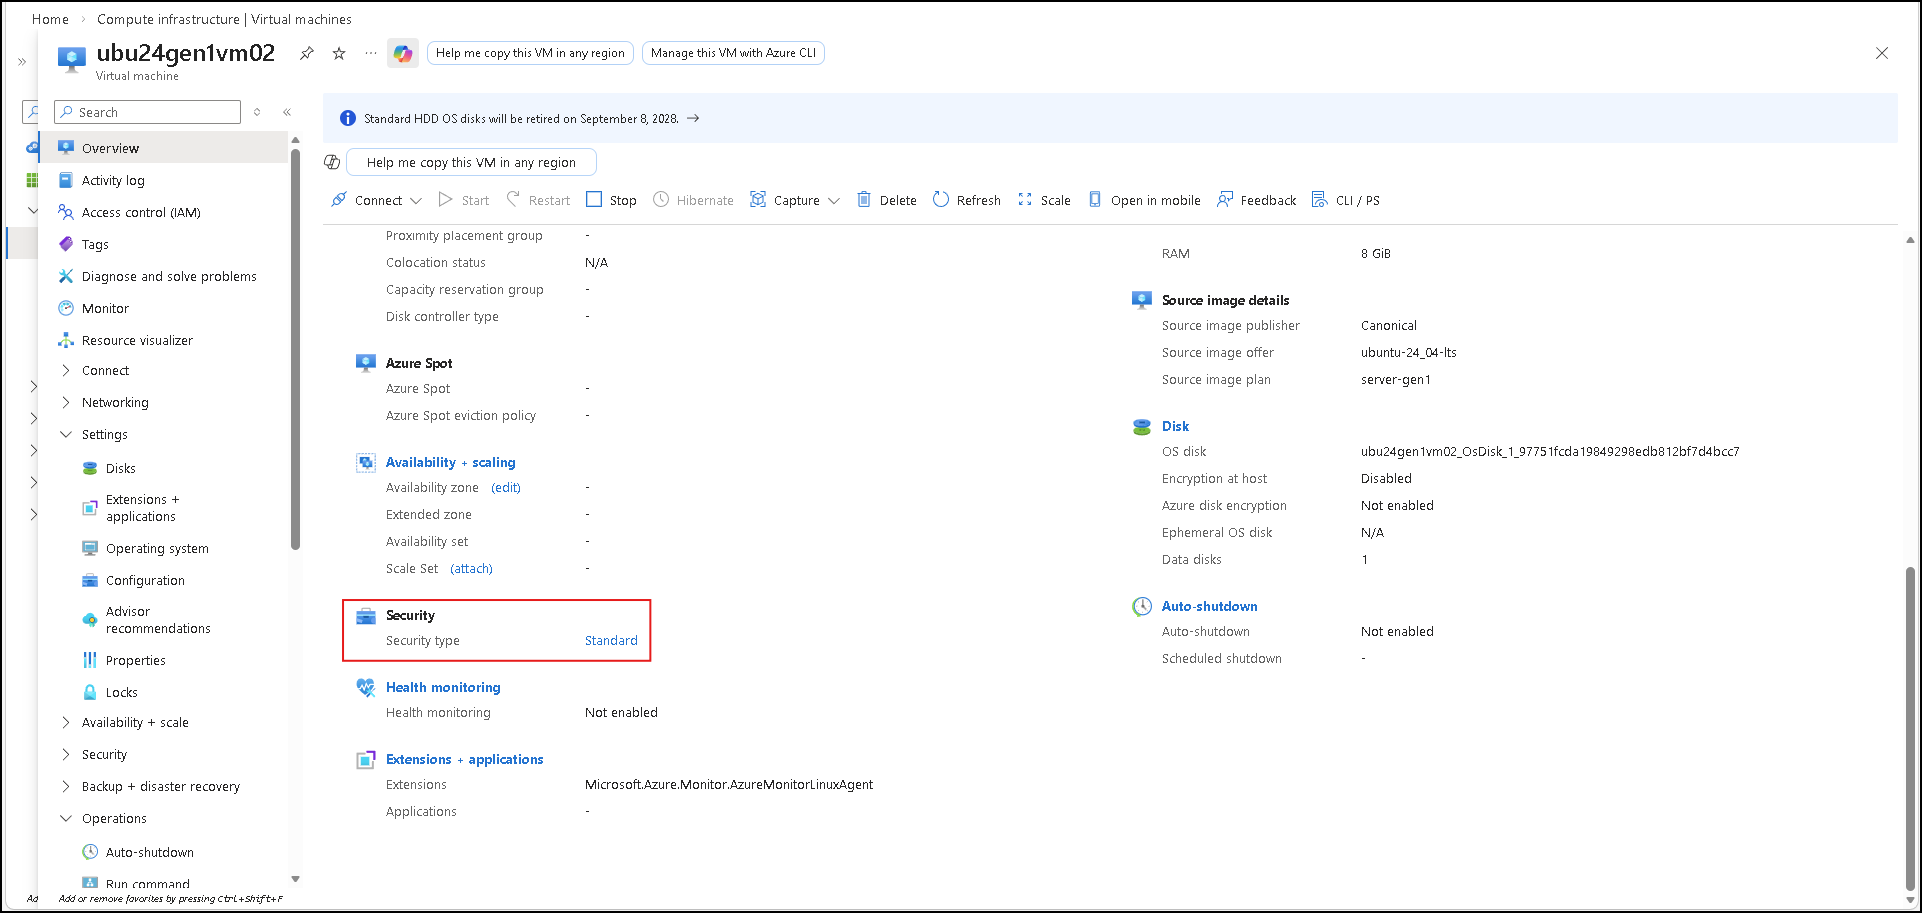Click the Copilot icon in header
Viewport: 1922px width, 913px height.
pyautogui.click(x=403, y=54)
